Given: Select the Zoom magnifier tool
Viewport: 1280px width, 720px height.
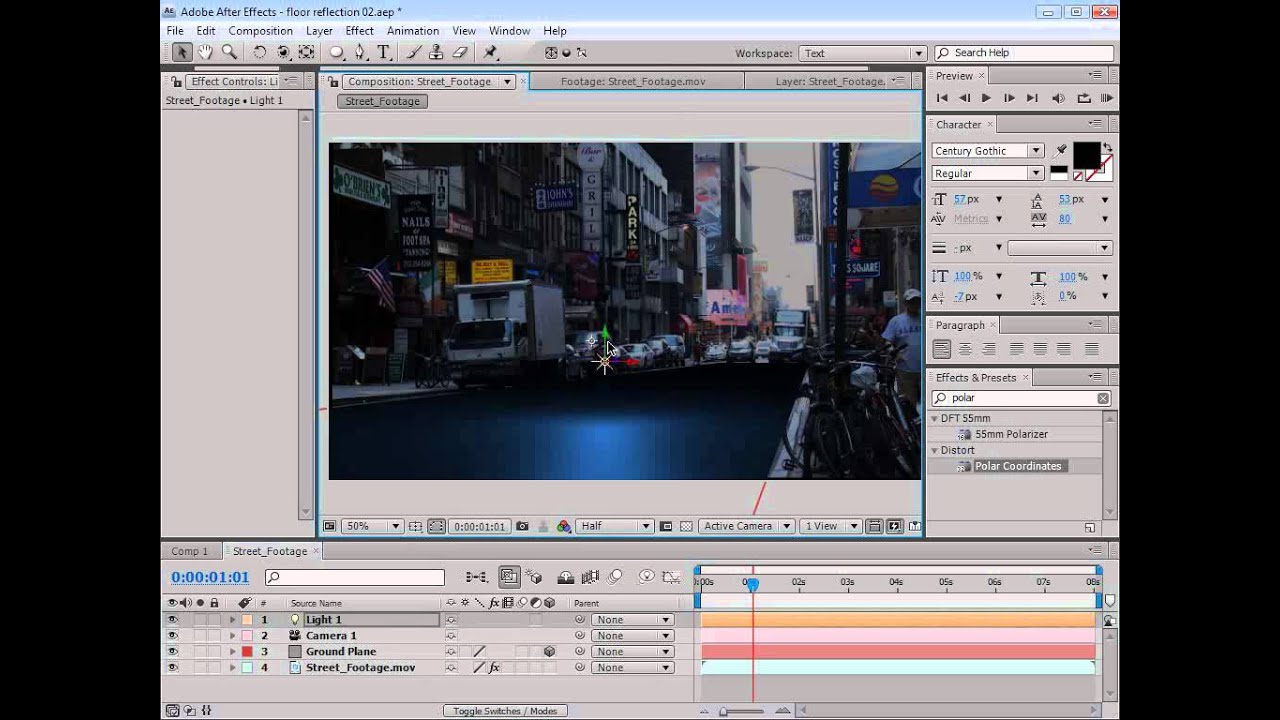Looking at the screenshot, I should point(229,53).
